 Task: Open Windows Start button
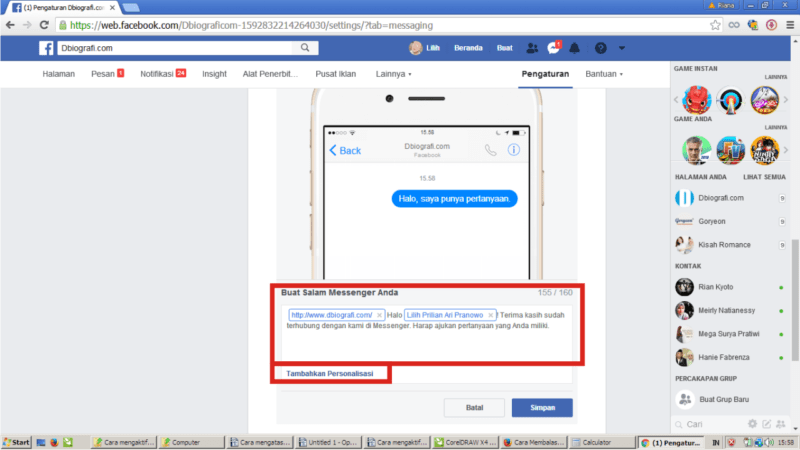(16, 442)
